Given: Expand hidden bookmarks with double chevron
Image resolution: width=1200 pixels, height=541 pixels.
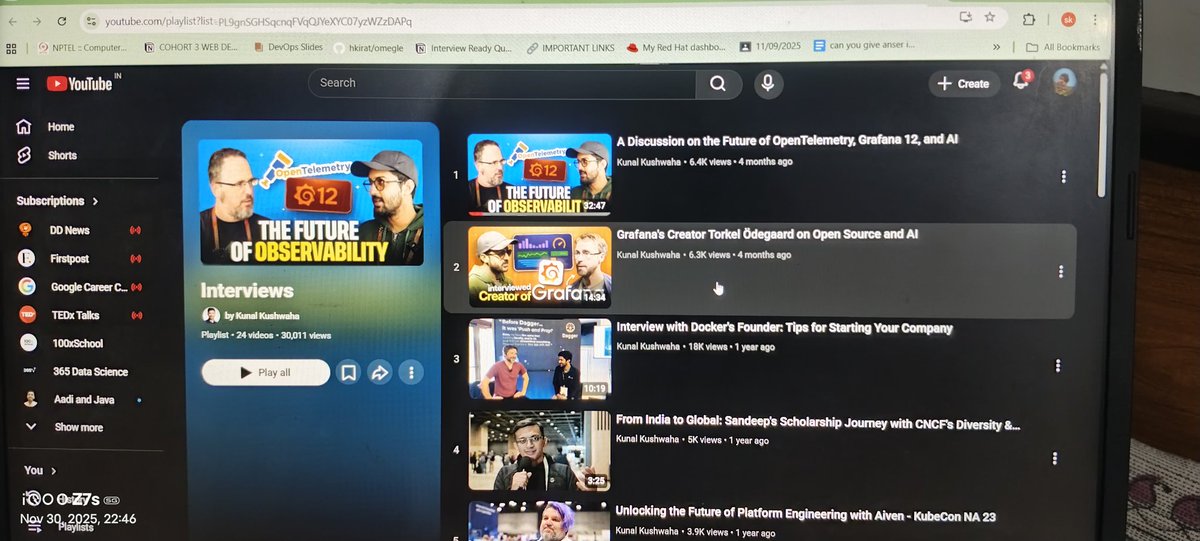Looking at the screenshot, I should tap(996, 47).
